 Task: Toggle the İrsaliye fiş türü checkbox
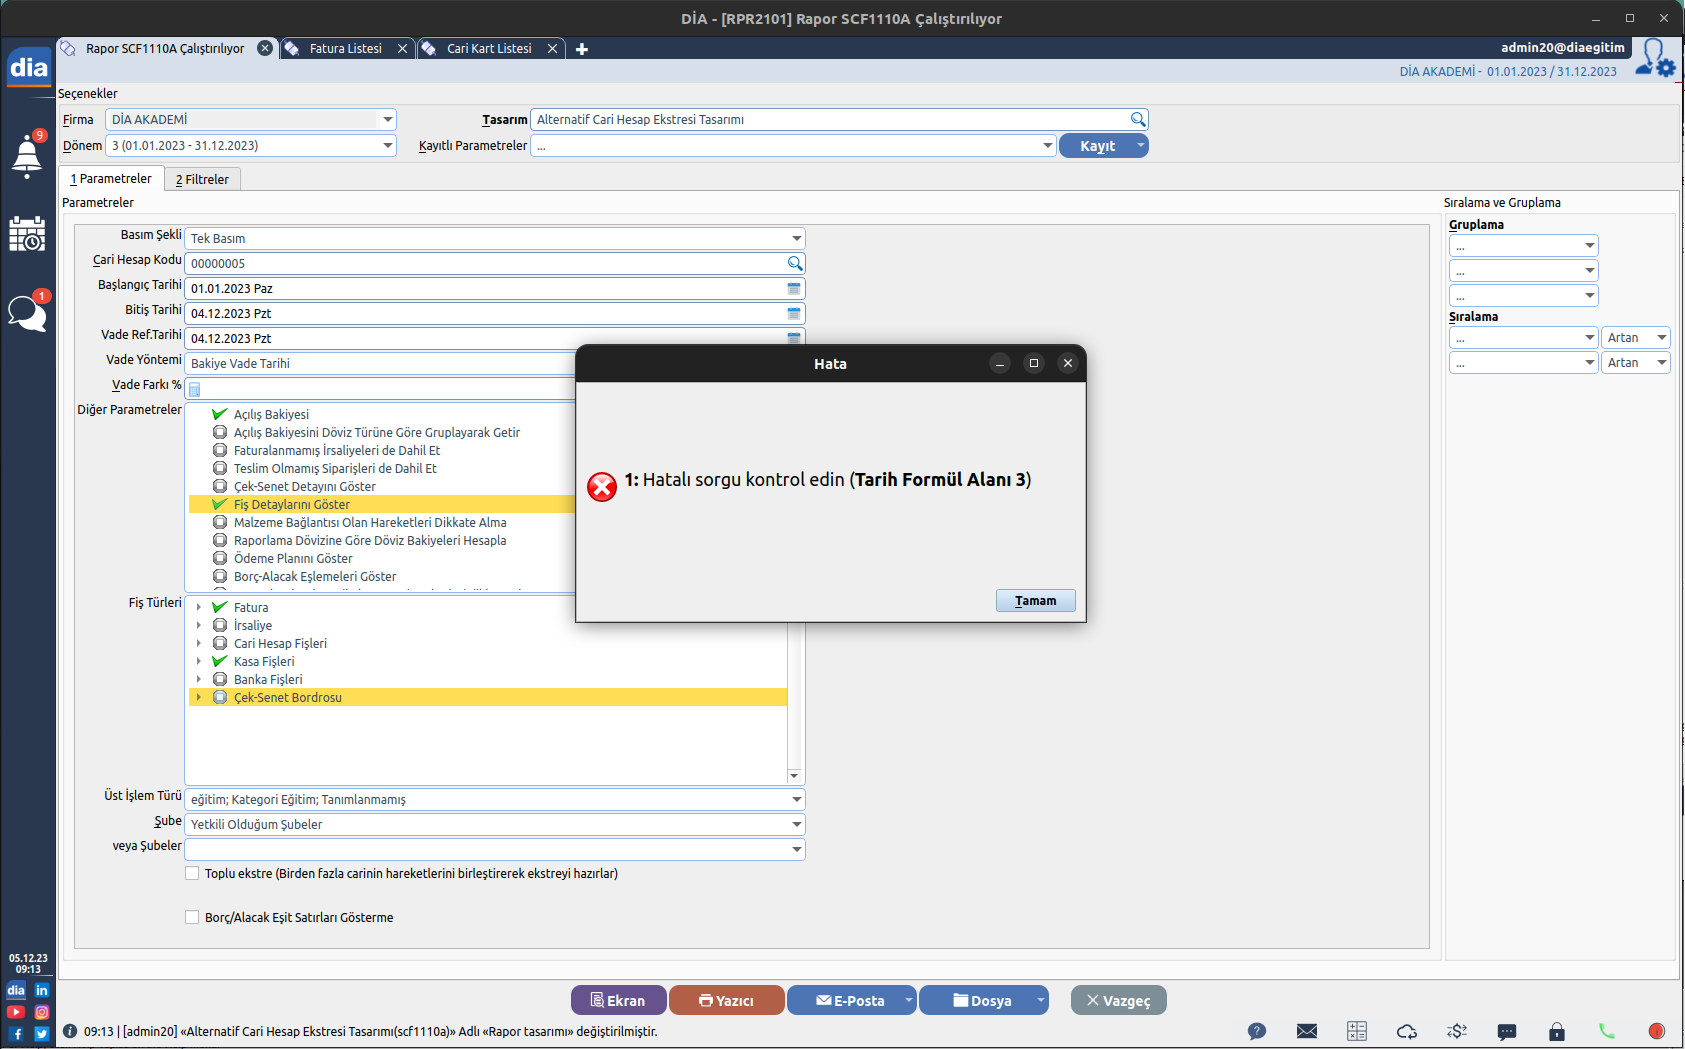[220, 626]
